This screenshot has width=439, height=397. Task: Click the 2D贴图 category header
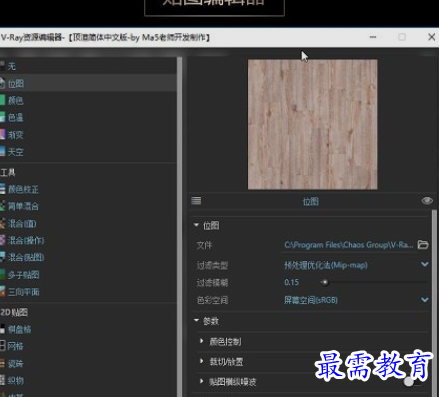coord(14,312)
